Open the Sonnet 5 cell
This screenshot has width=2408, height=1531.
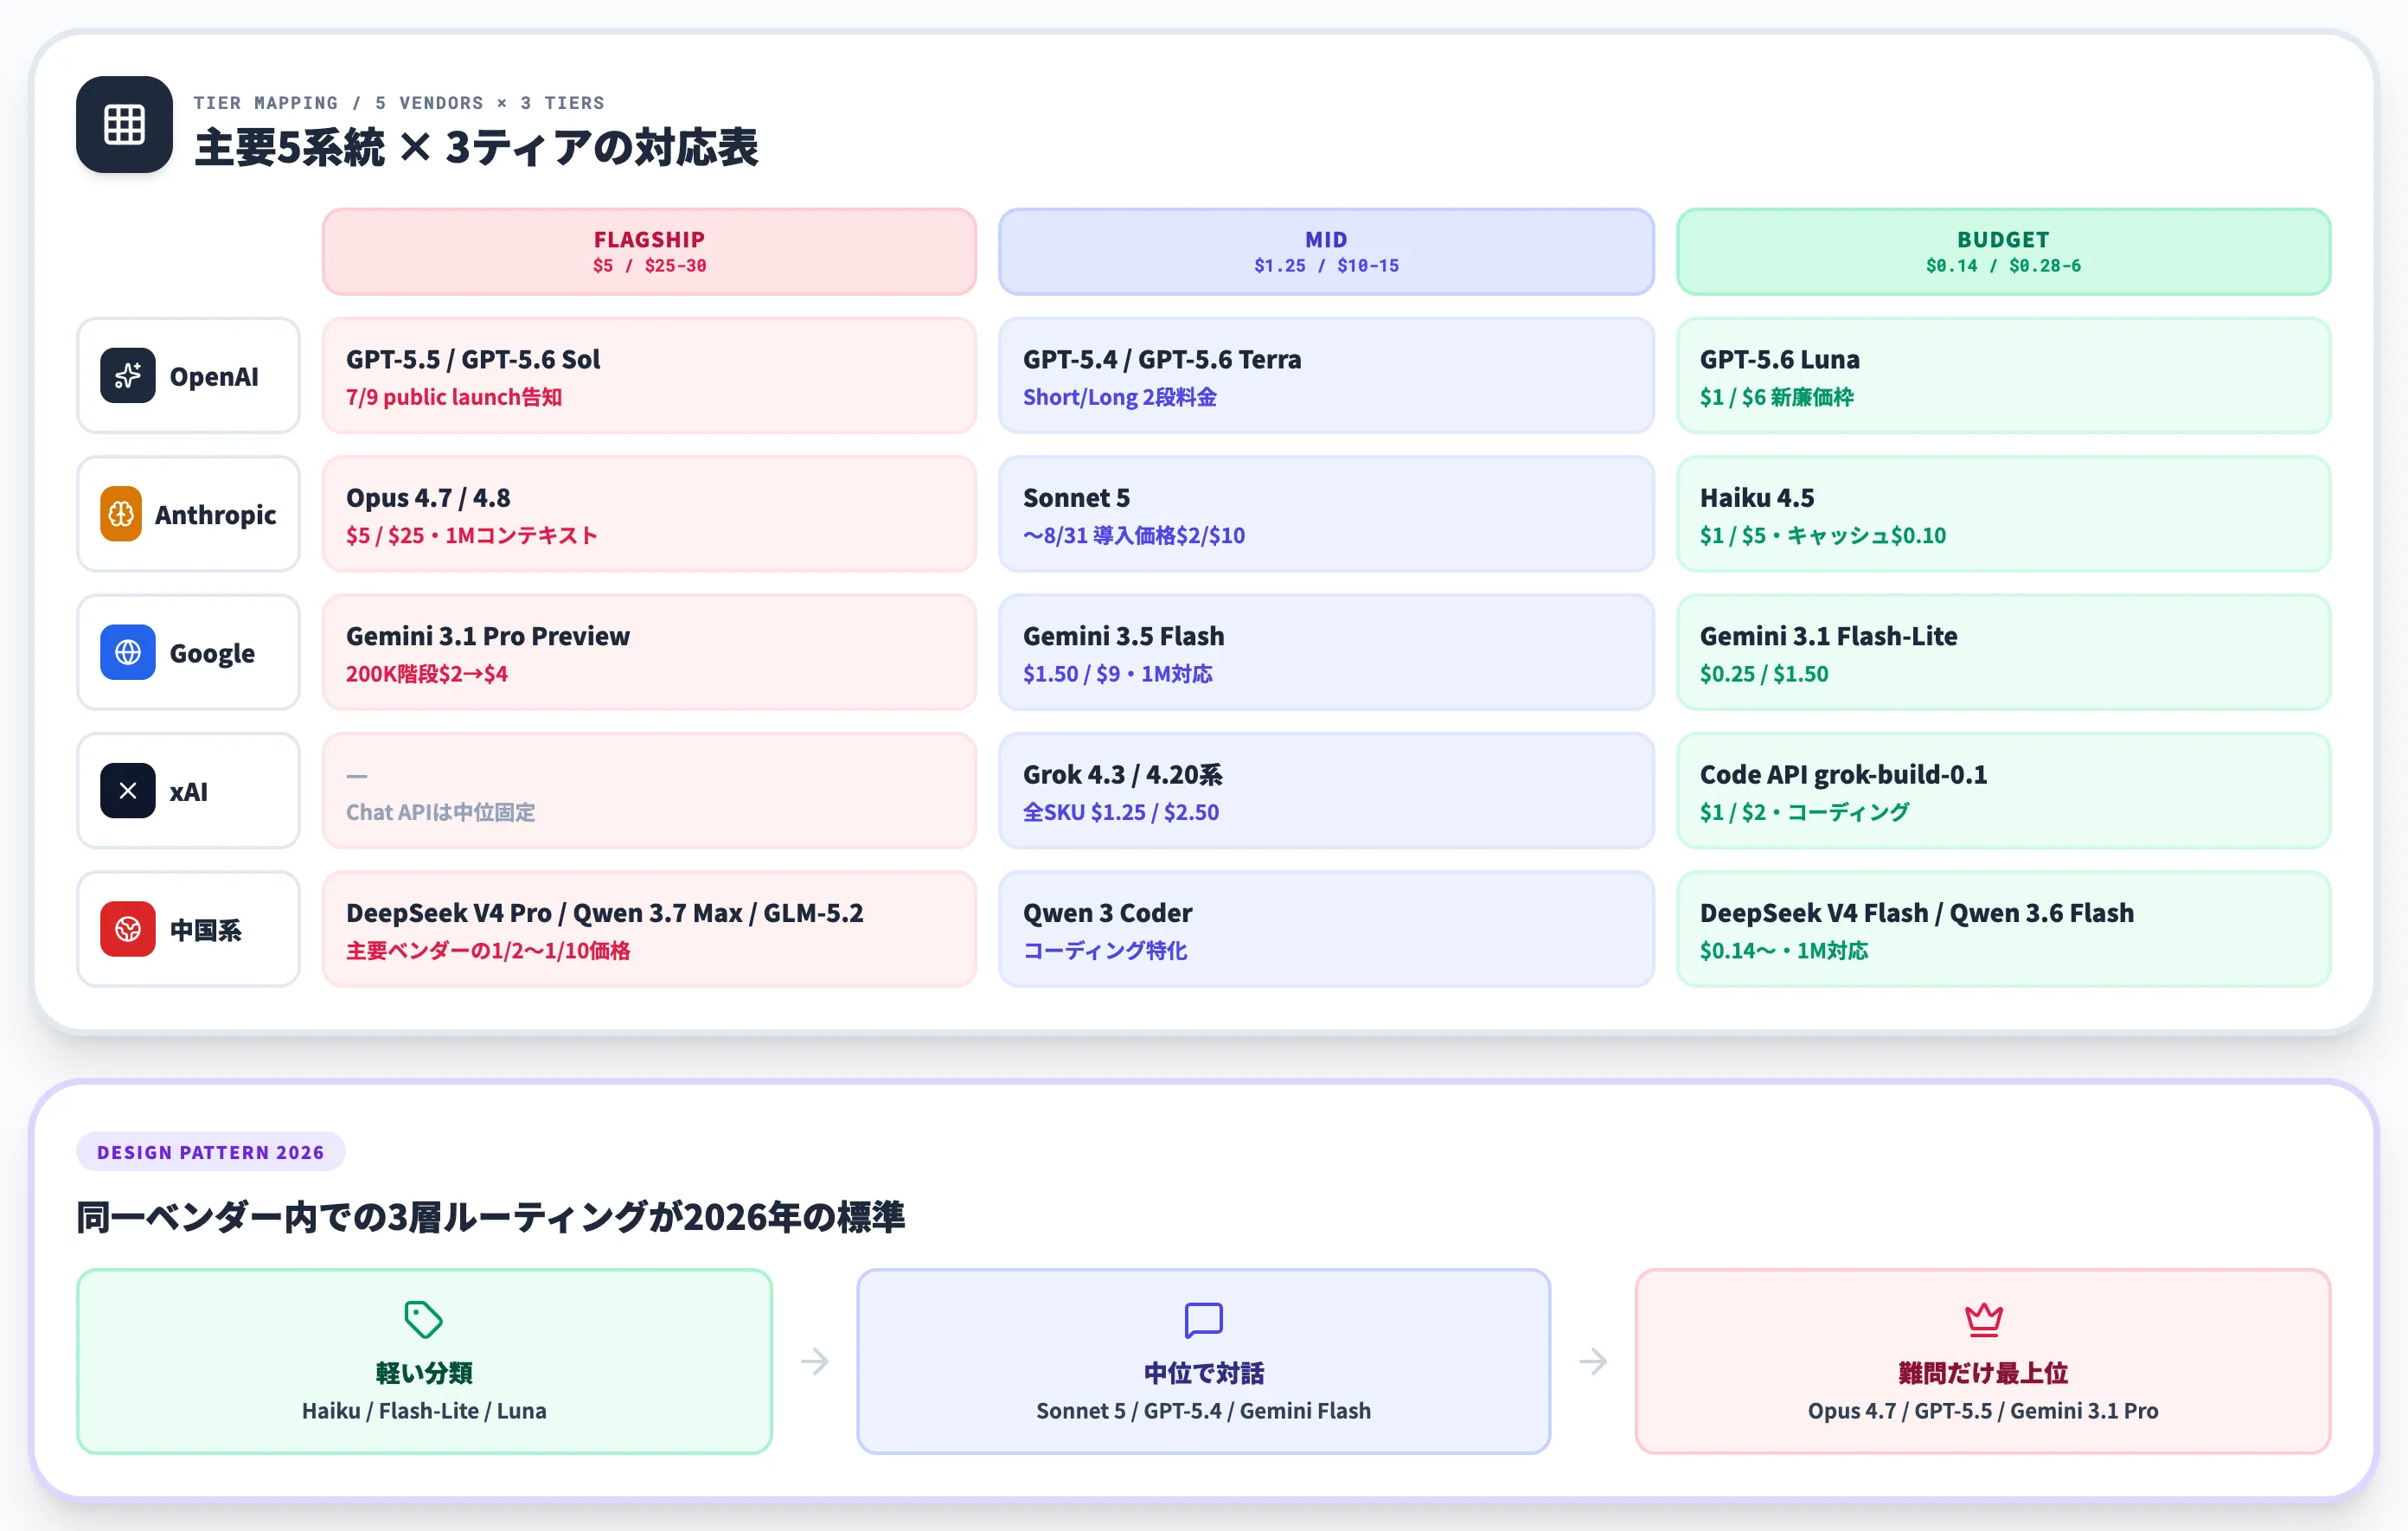coord(1326,514)
